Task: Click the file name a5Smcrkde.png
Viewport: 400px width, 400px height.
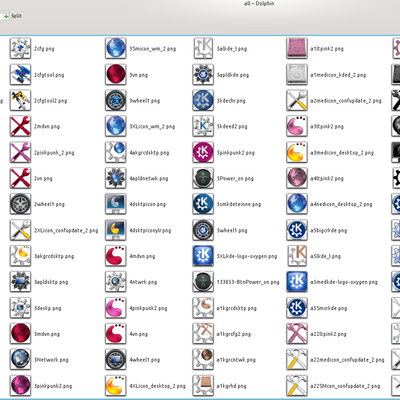Action: [x=329, y=308]
